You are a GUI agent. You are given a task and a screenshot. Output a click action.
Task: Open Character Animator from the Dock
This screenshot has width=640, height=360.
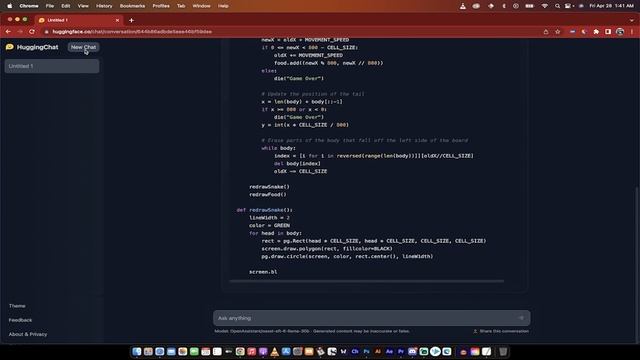click(x=355, y=351)
